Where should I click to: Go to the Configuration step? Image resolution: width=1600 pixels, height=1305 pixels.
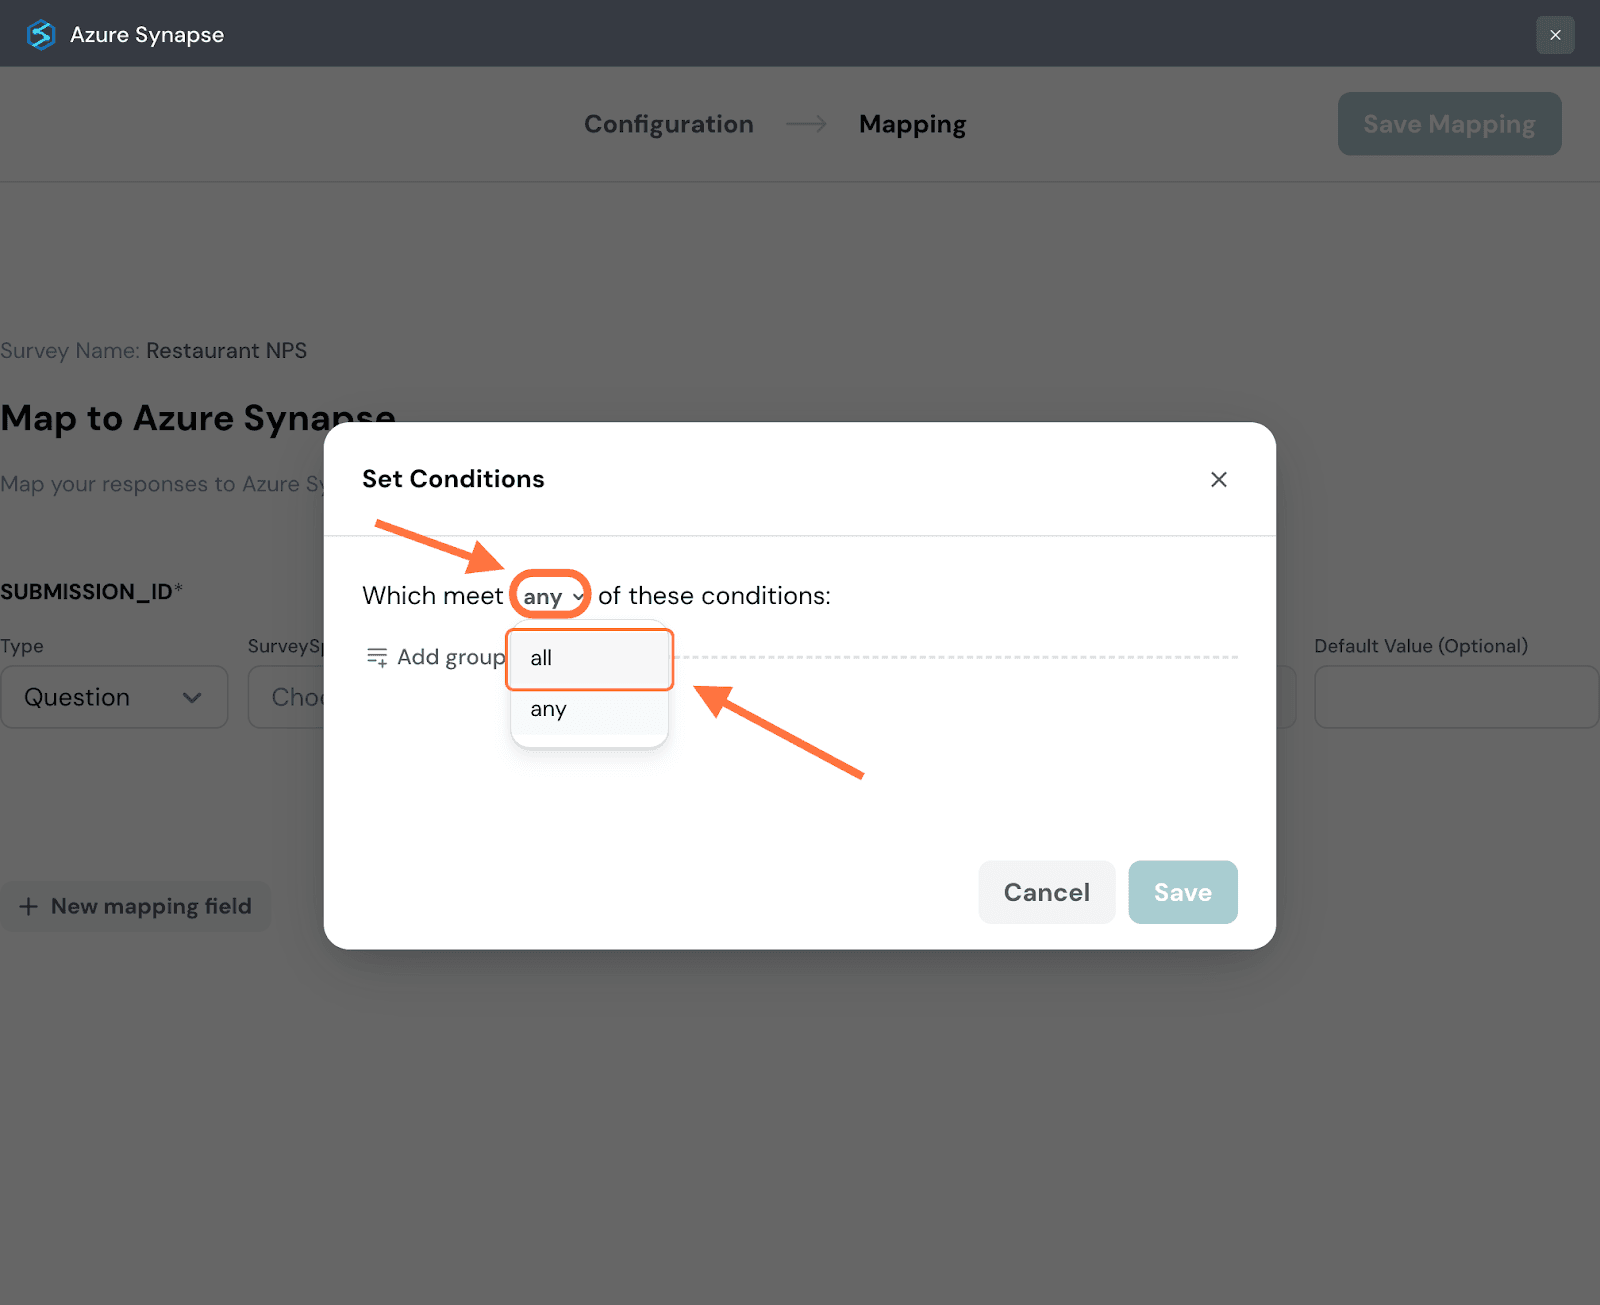[668, 124]
